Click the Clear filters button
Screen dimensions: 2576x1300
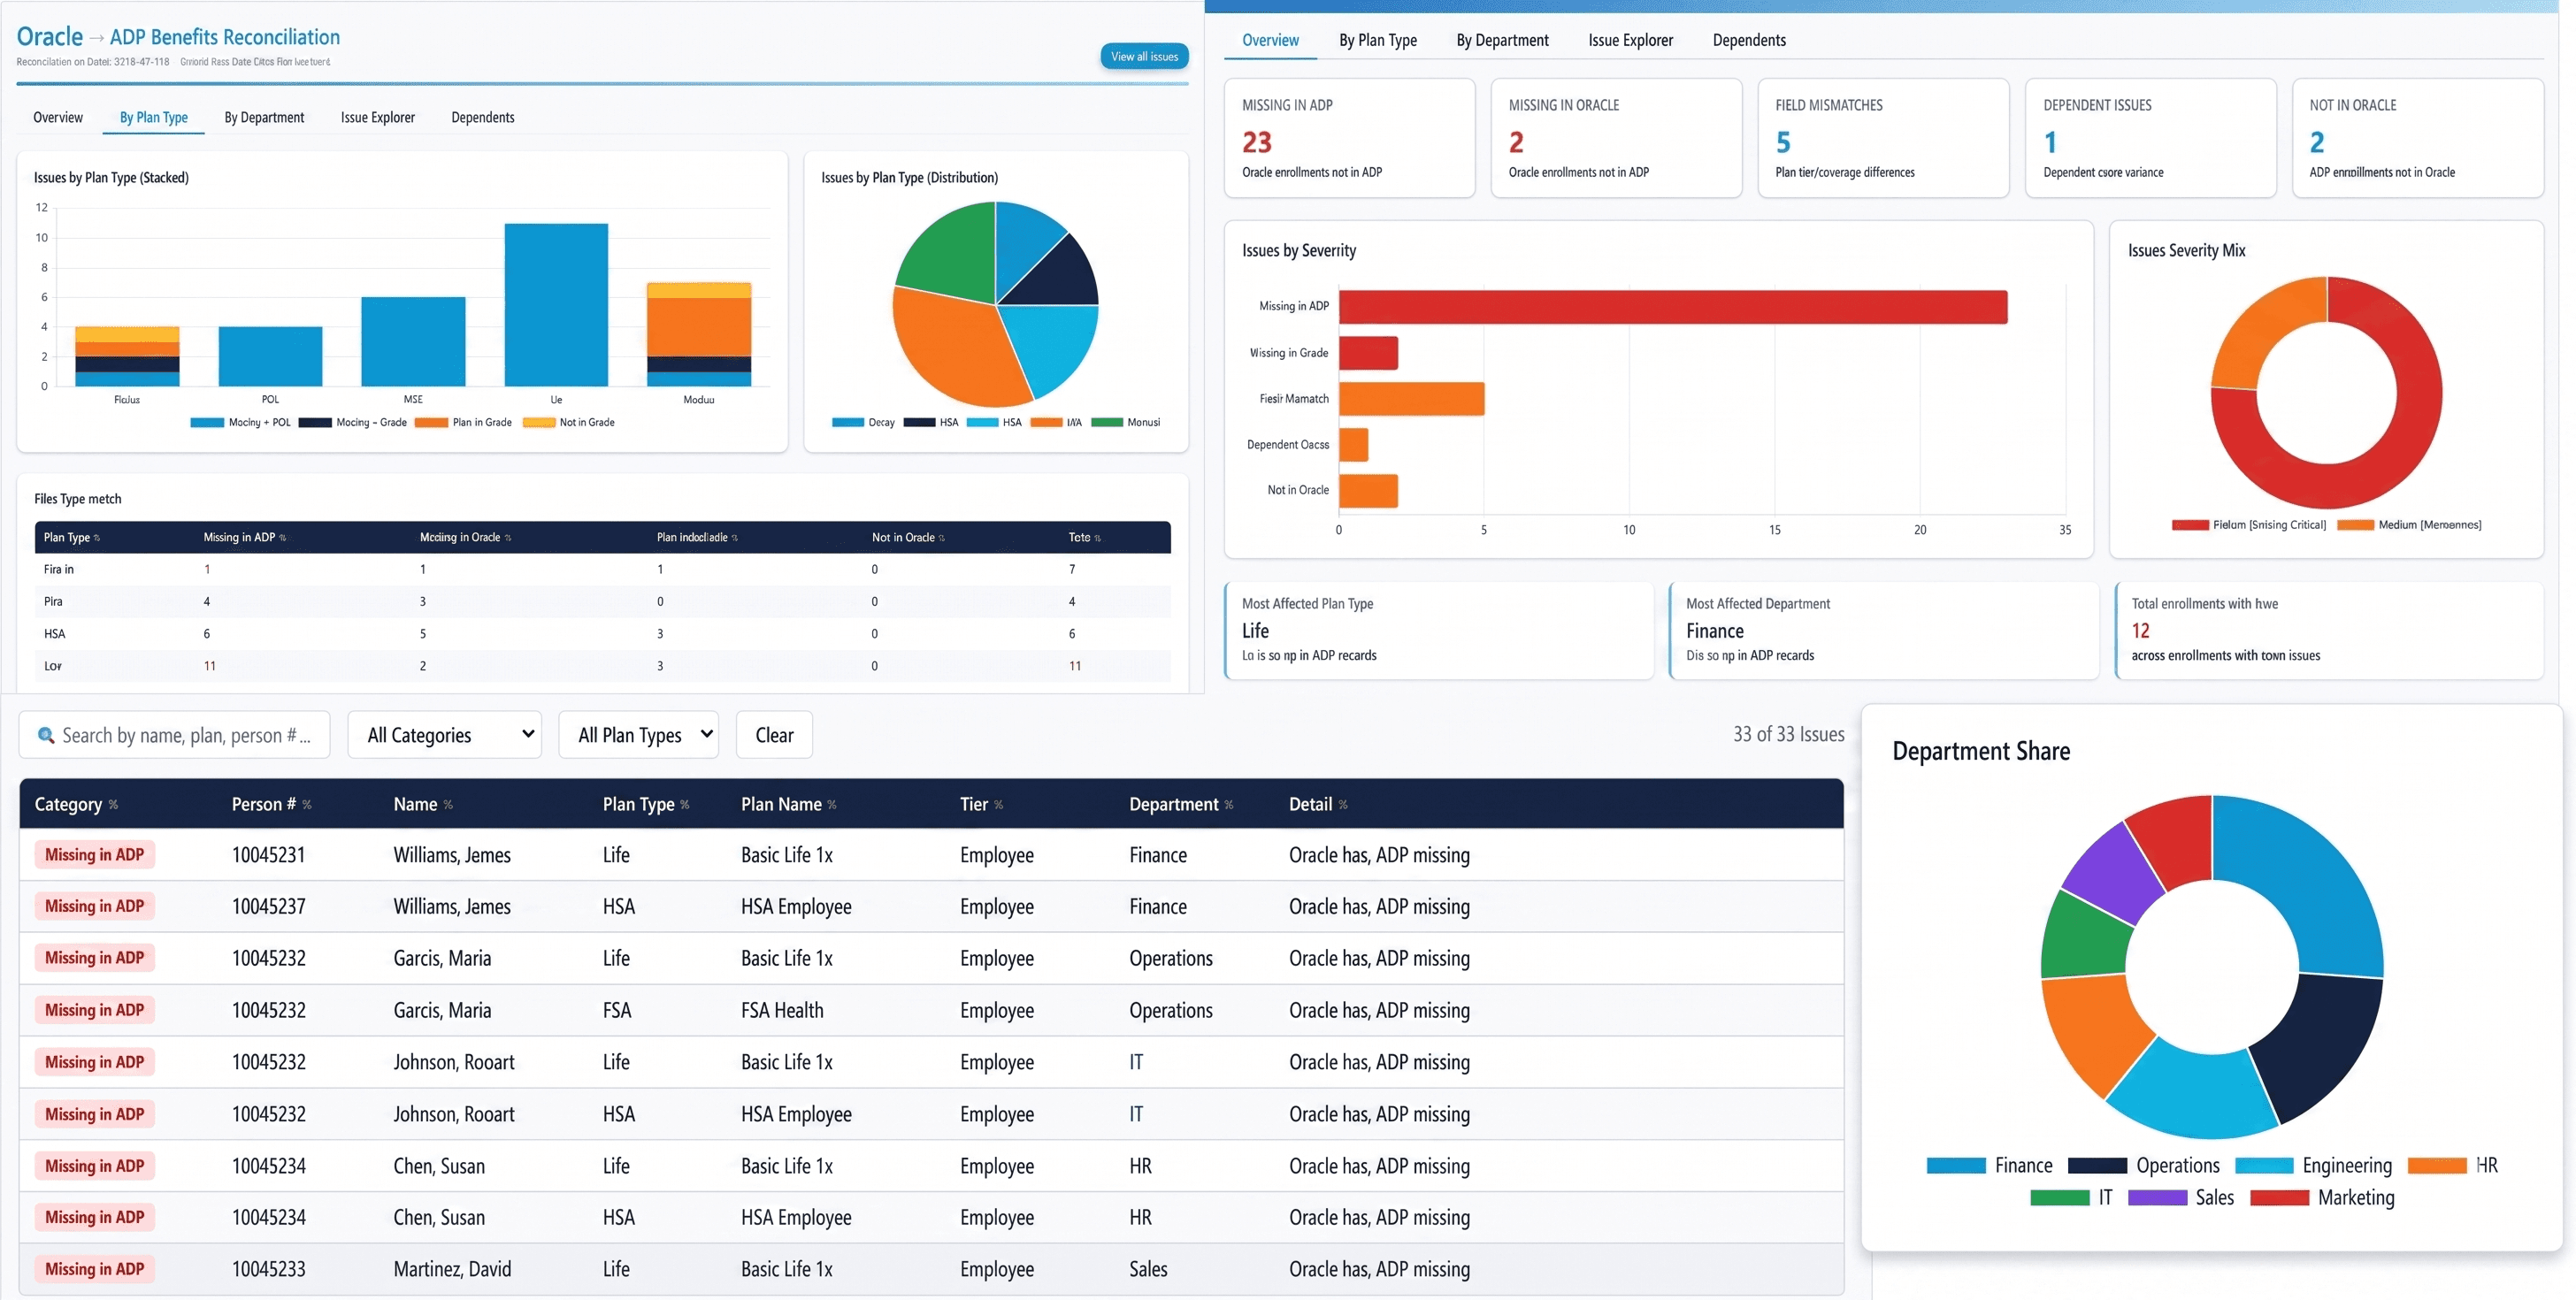point(774,735)
